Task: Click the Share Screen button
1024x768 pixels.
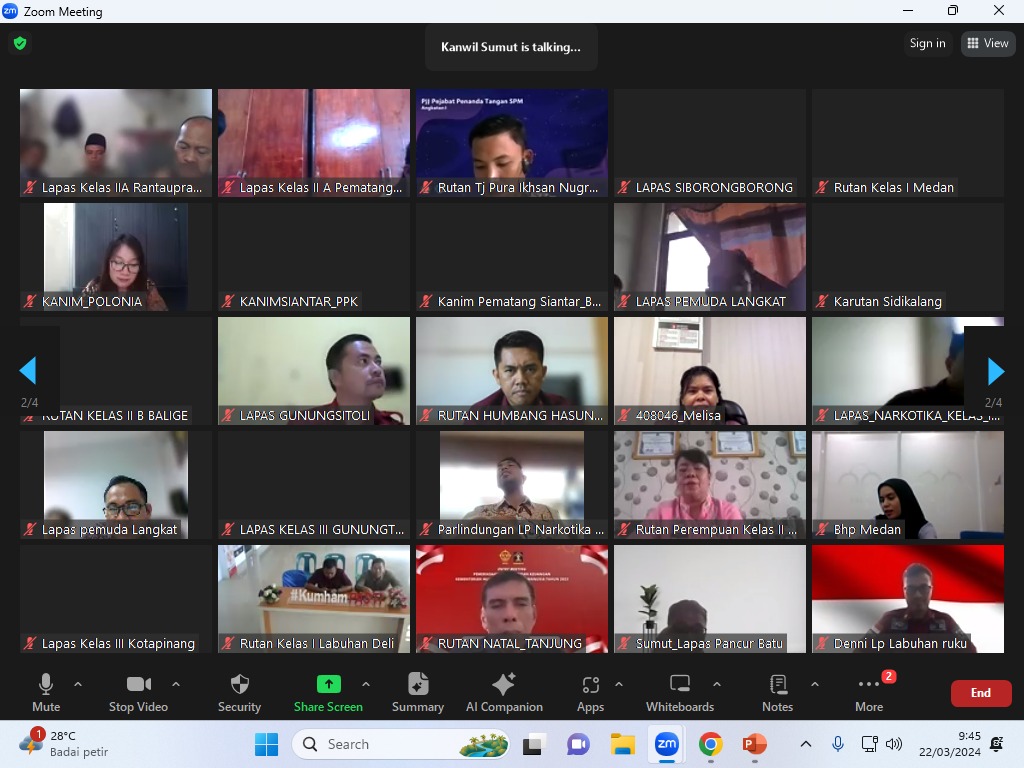Action: pos(328,692)
